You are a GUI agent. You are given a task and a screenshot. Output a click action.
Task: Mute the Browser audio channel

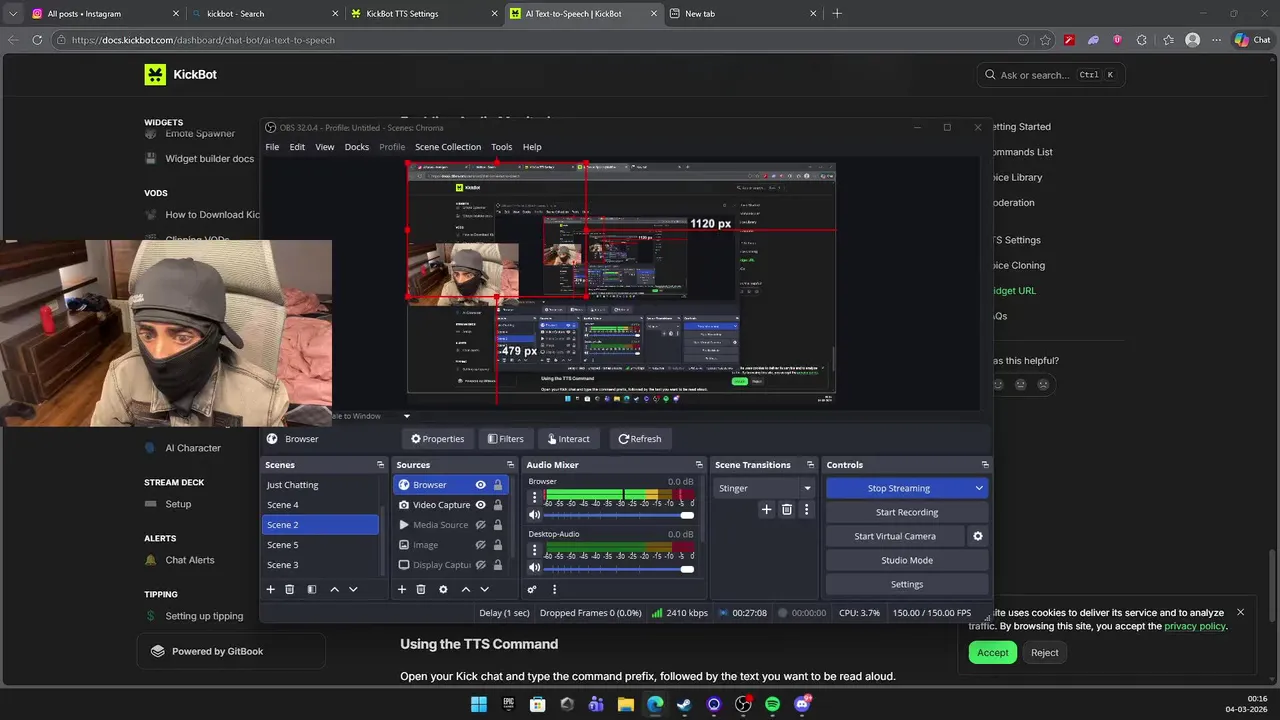(x=534, y=515)
